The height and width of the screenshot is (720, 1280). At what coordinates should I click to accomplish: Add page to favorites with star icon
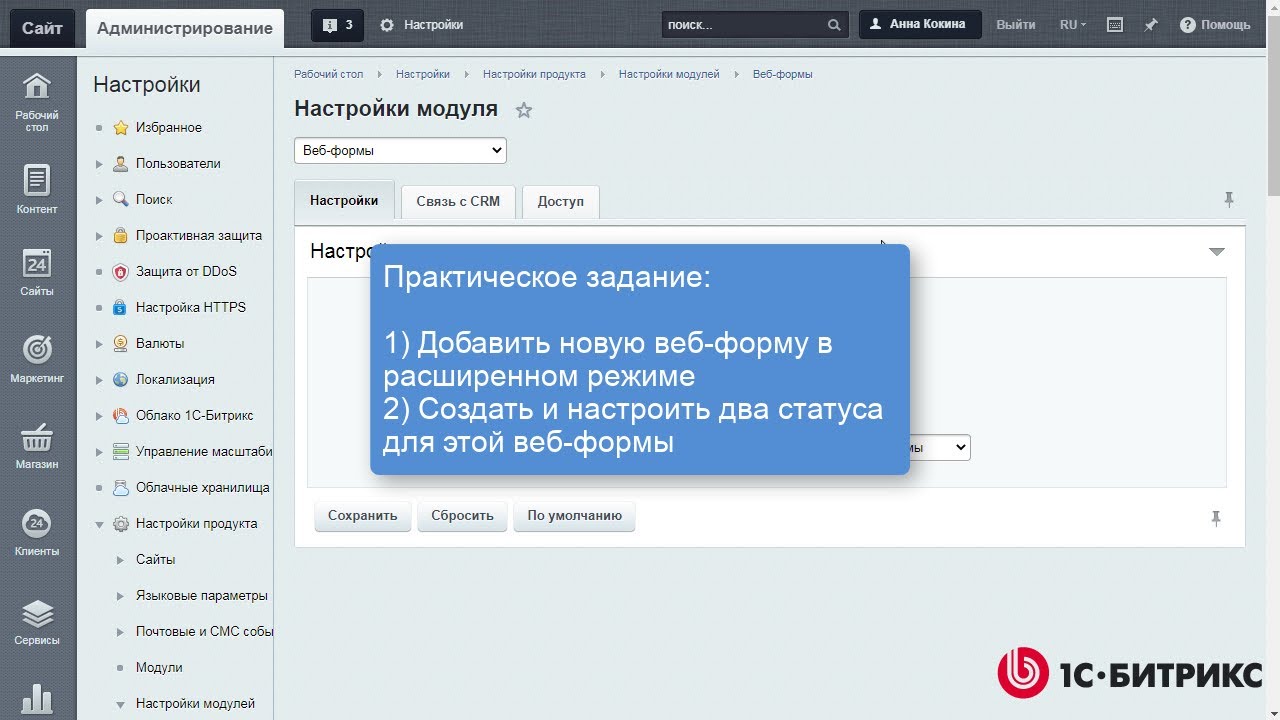(523, 110)
